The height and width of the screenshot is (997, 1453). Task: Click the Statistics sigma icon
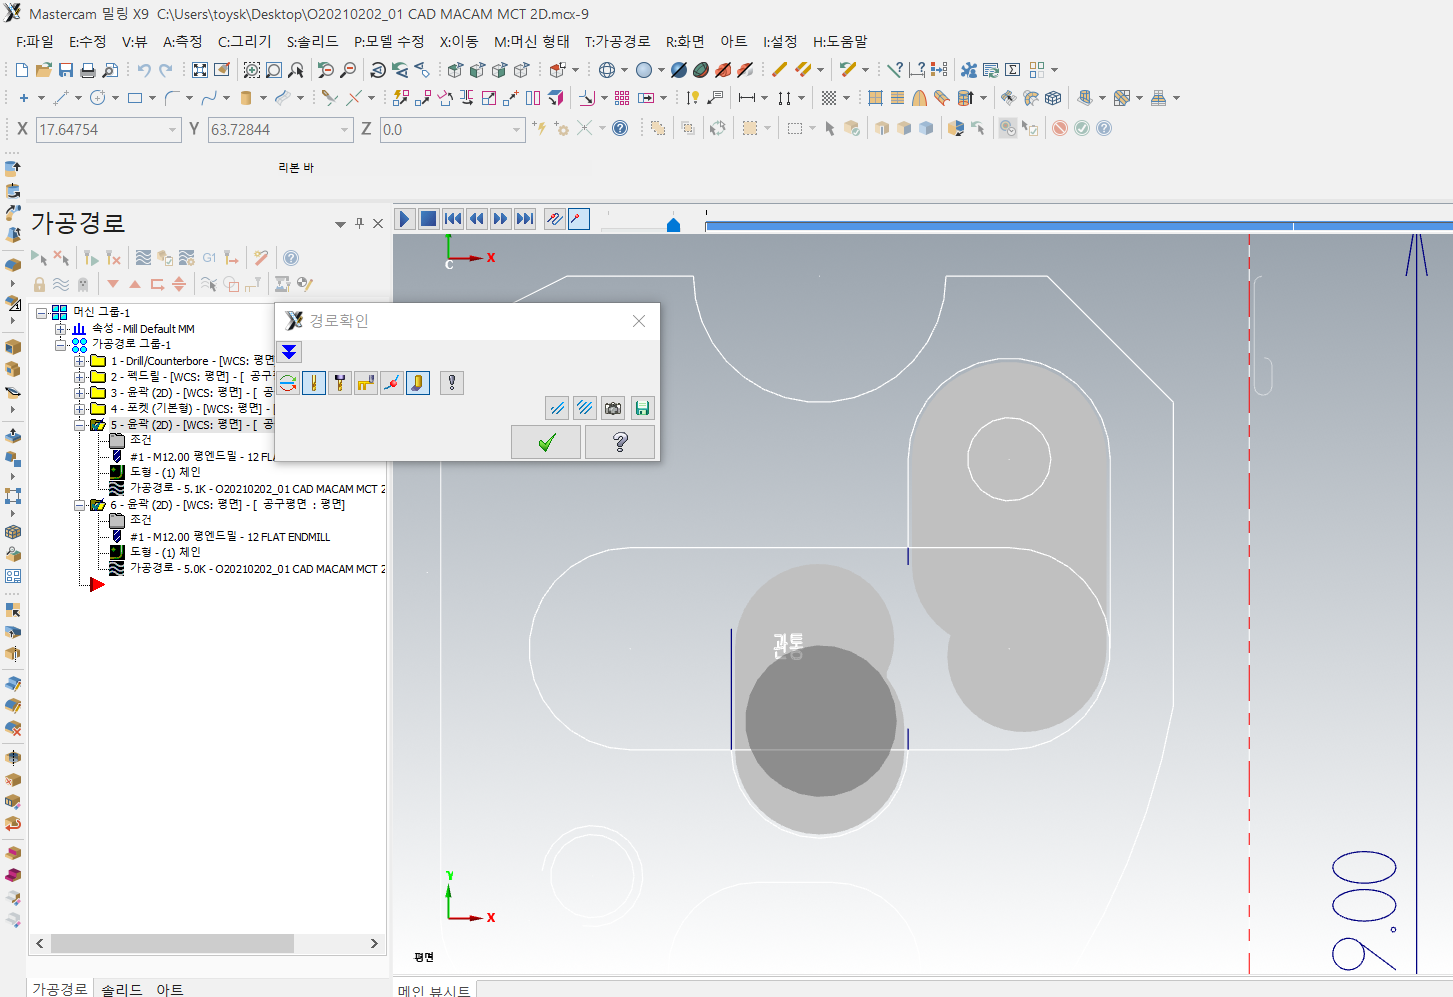[x=1013, y=70]
